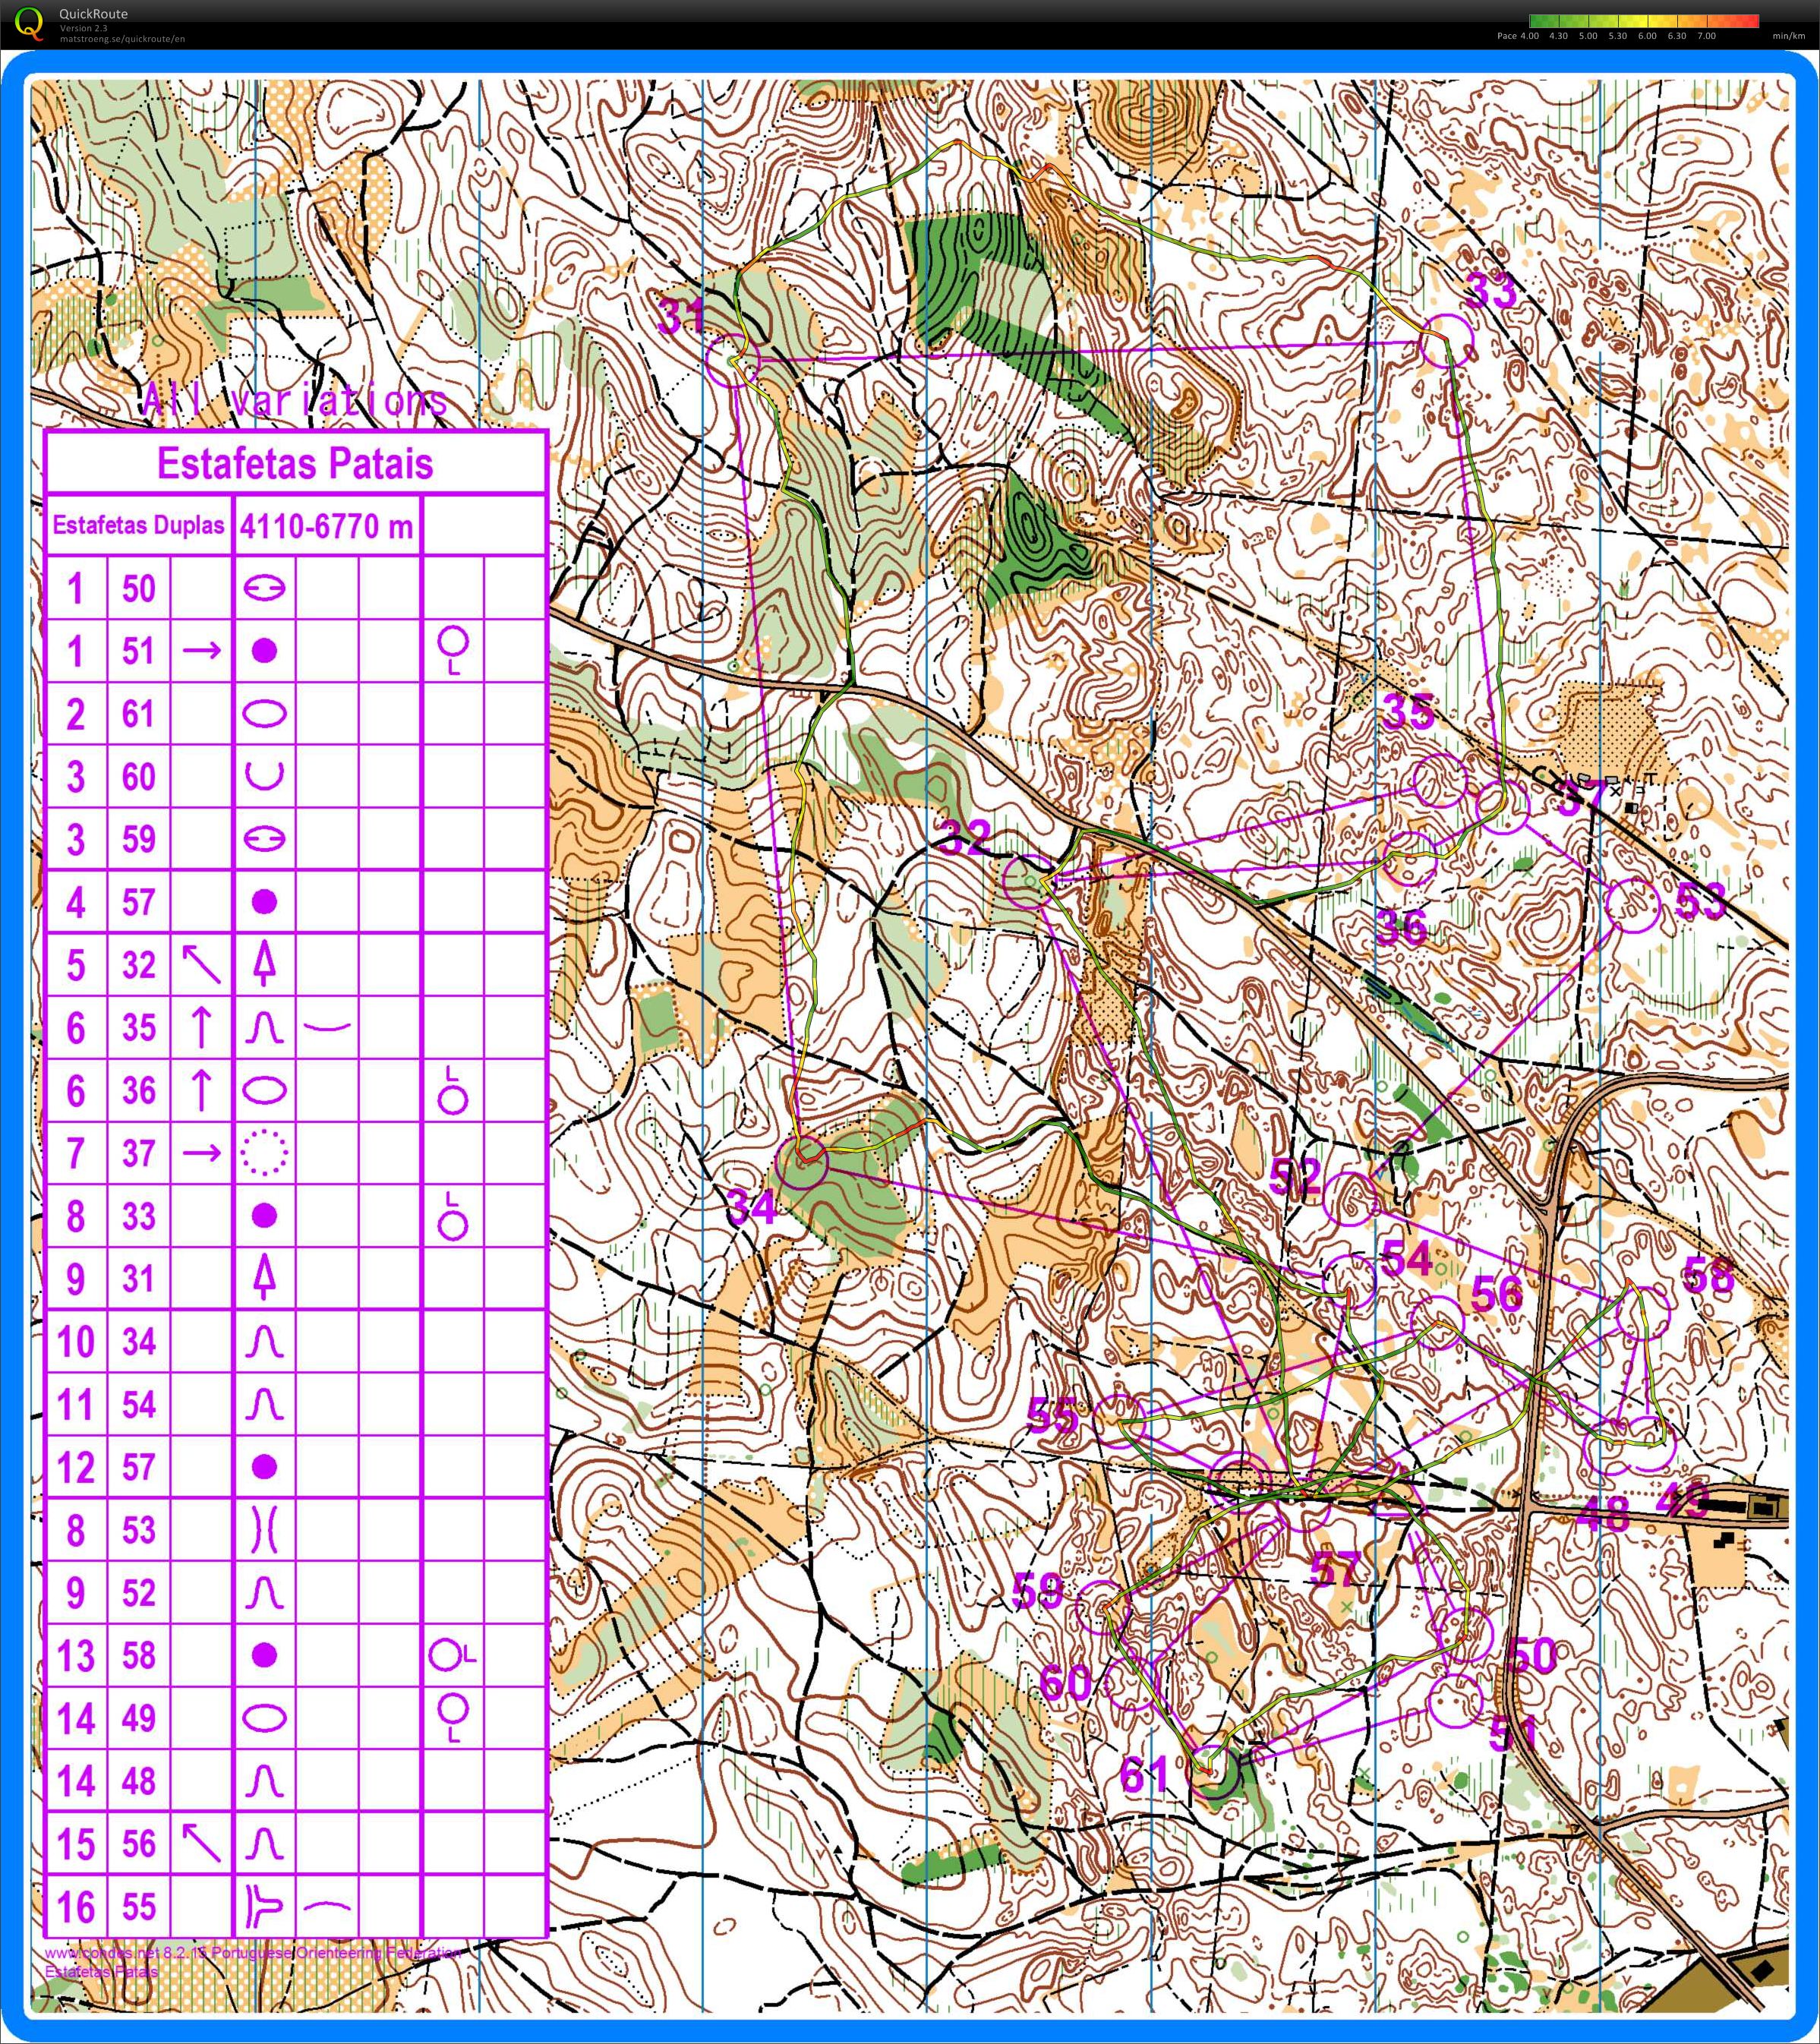The height and width of the screenshot is (2044, 1820).
Task: Click control circle 56 on the map
Action: [1437, 1322]
